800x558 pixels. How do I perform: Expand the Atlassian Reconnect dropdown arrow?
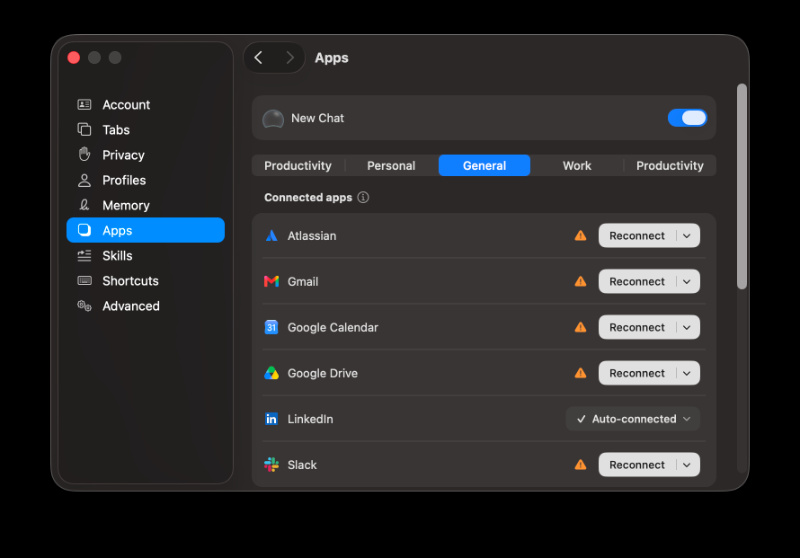pos(687,236)
